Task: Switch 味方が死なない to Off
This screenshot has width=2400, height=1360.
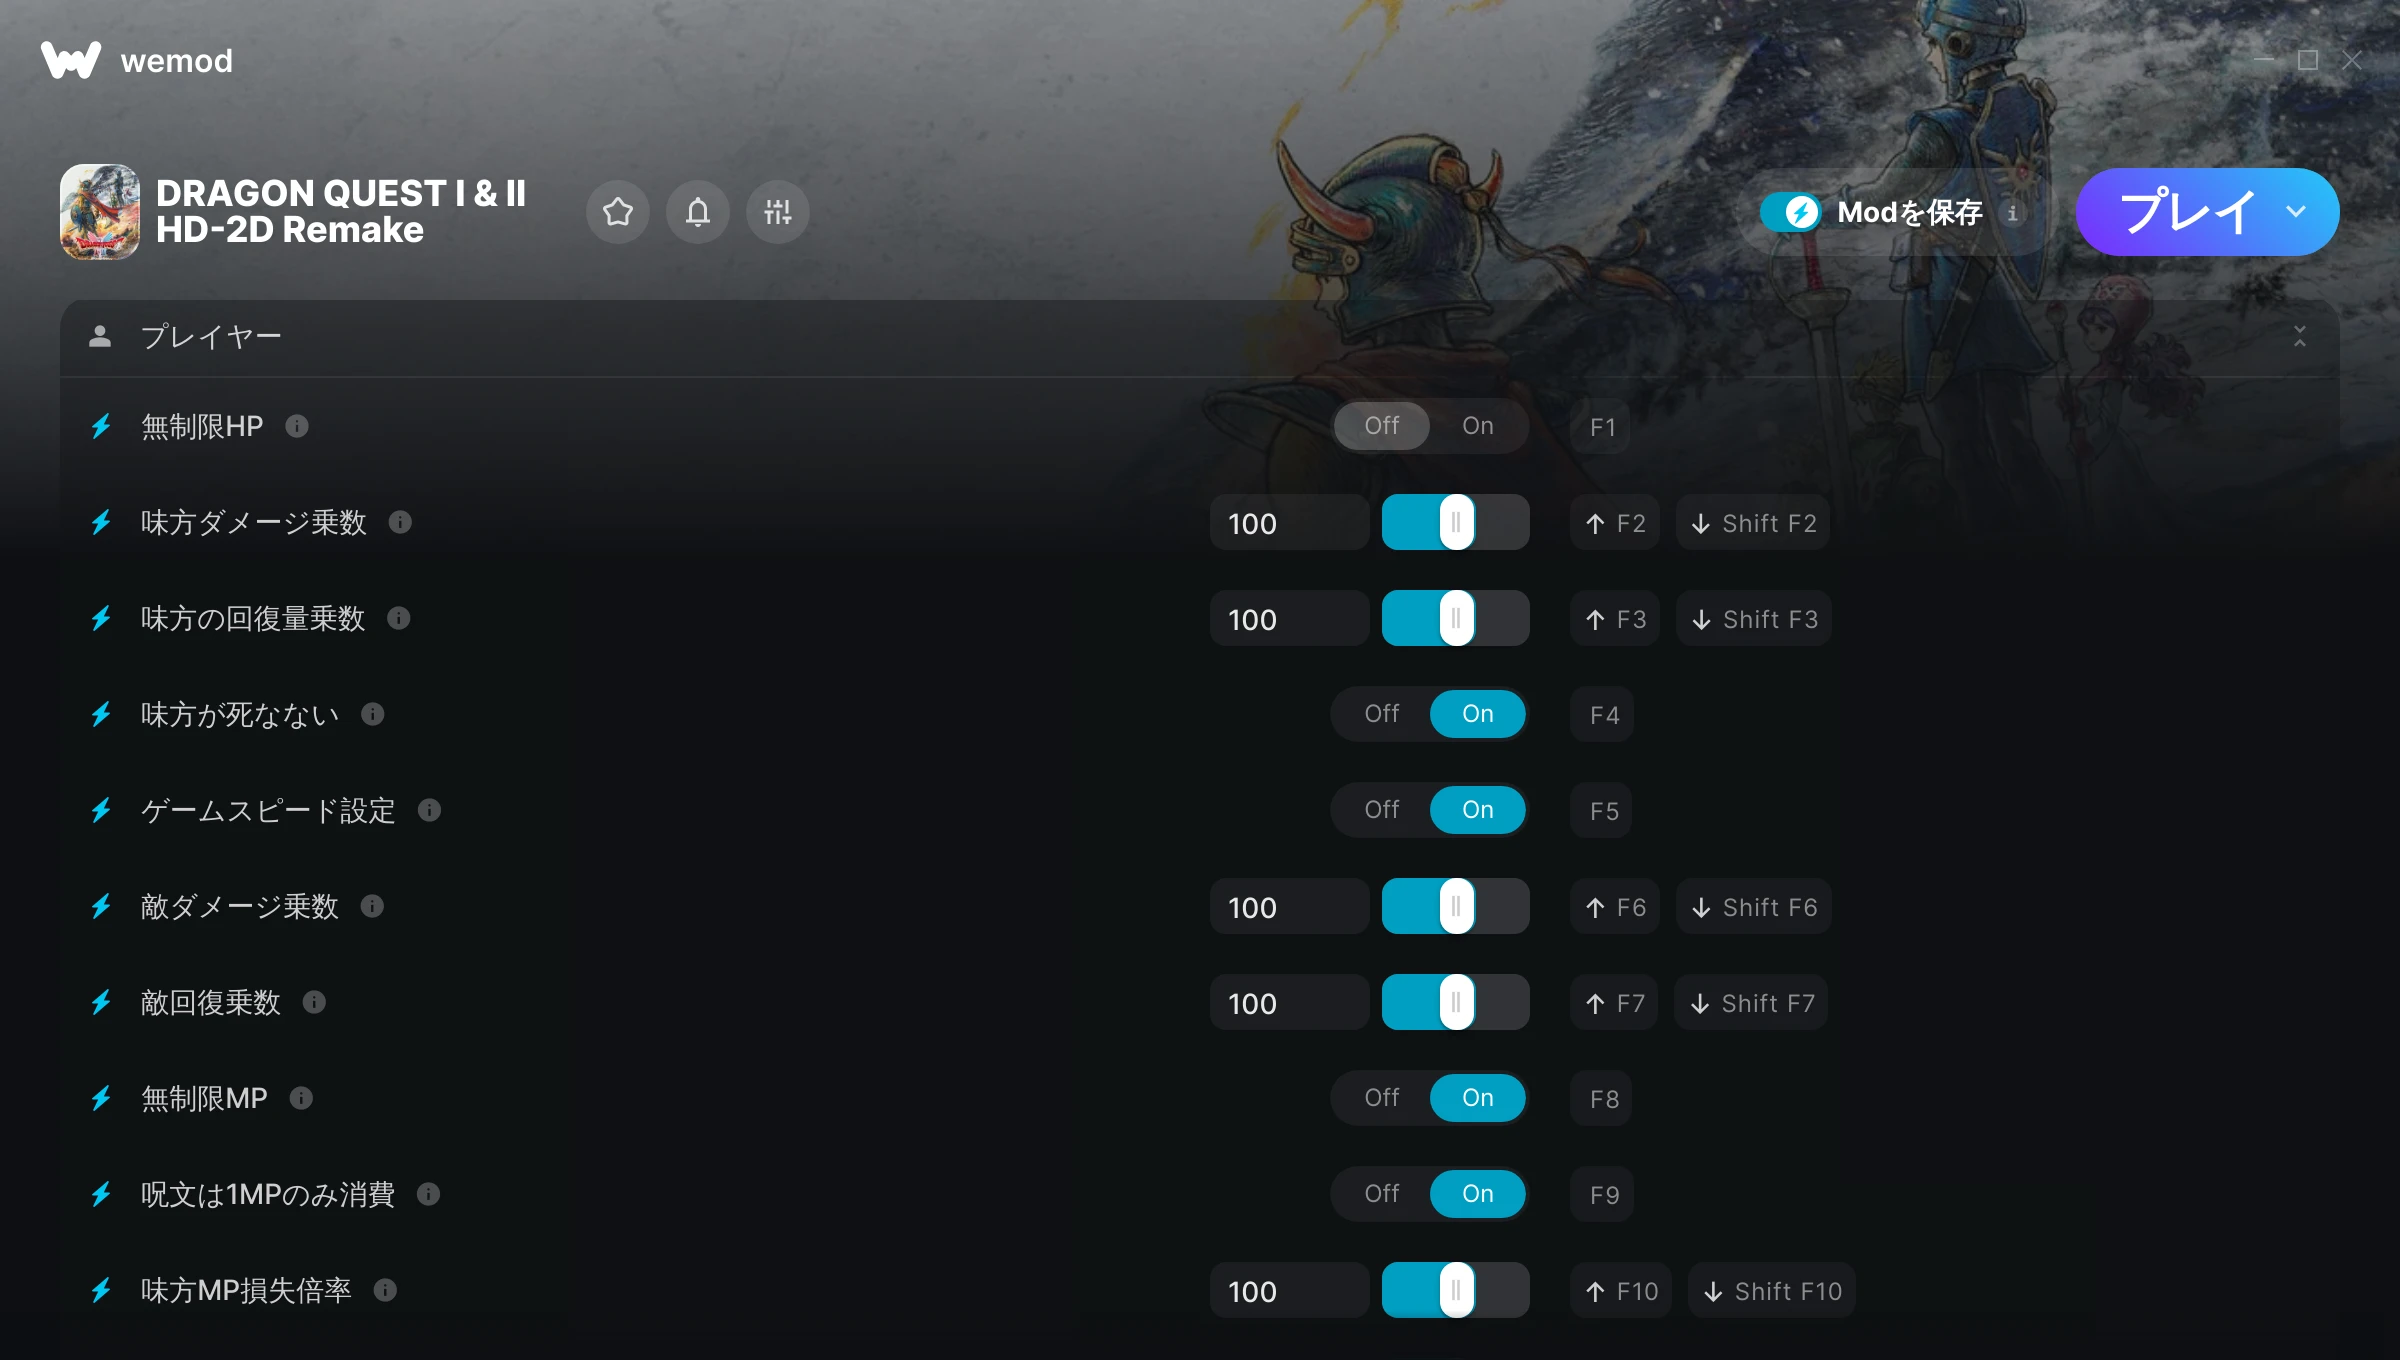Action: pos(1382,714)
